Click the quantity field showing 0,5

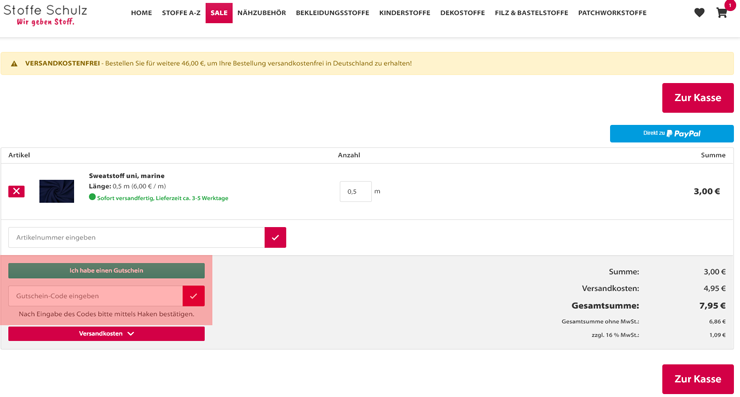(x=355, y=192)
